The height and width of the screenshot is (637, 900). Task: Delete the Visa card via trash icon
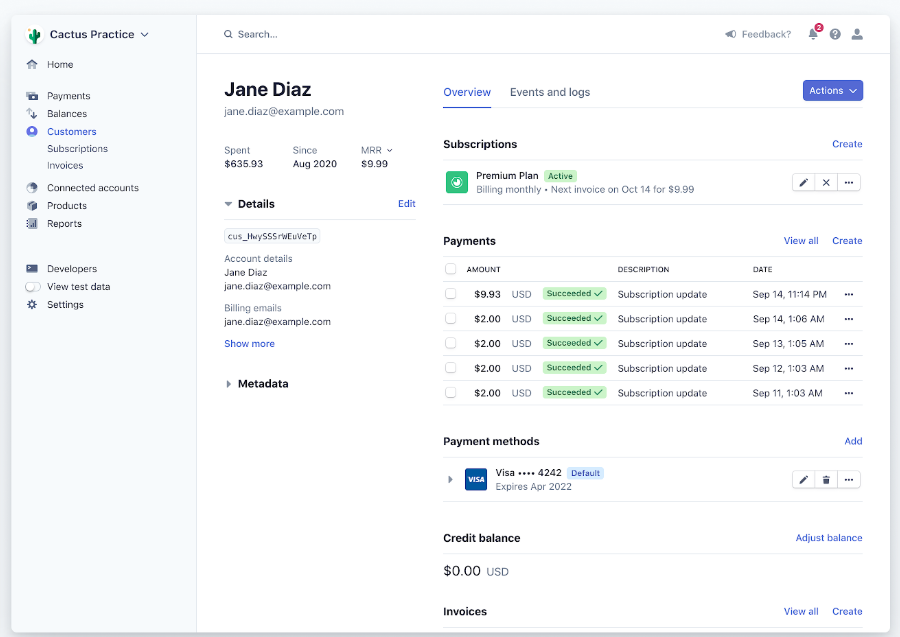pos(825,479)
